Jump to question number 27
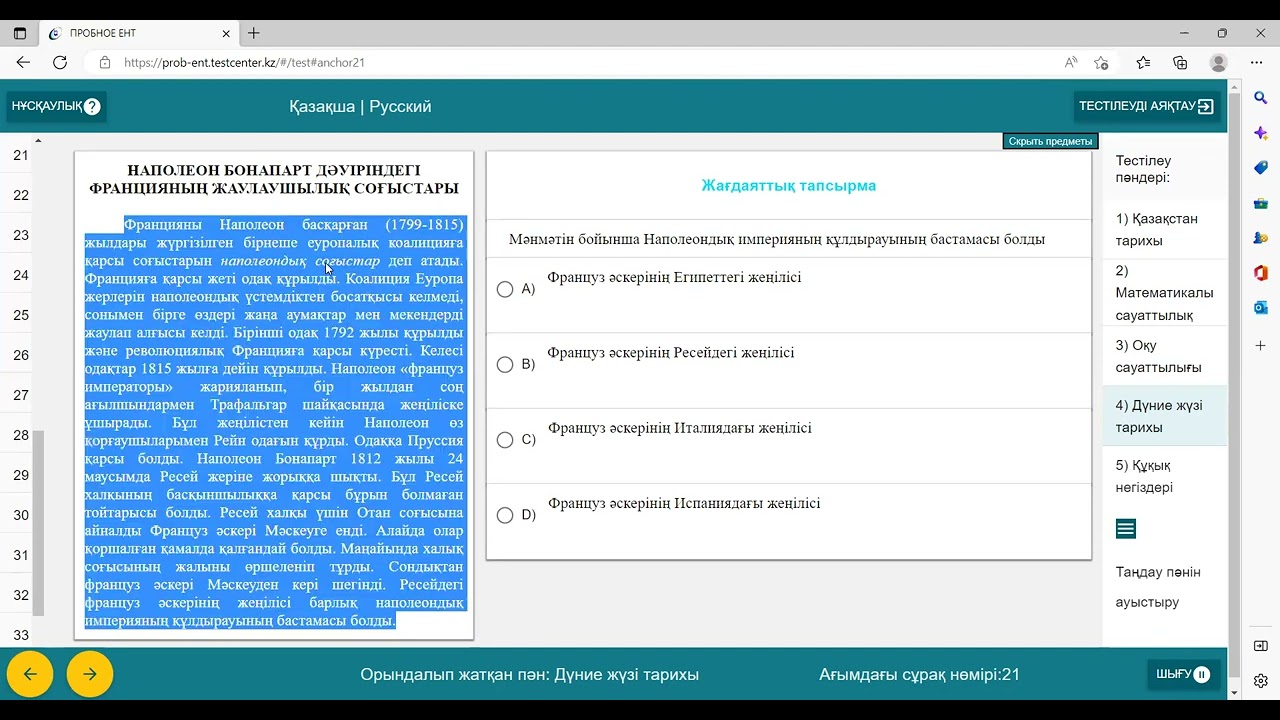1280x720 pixels. pos(21,395)
